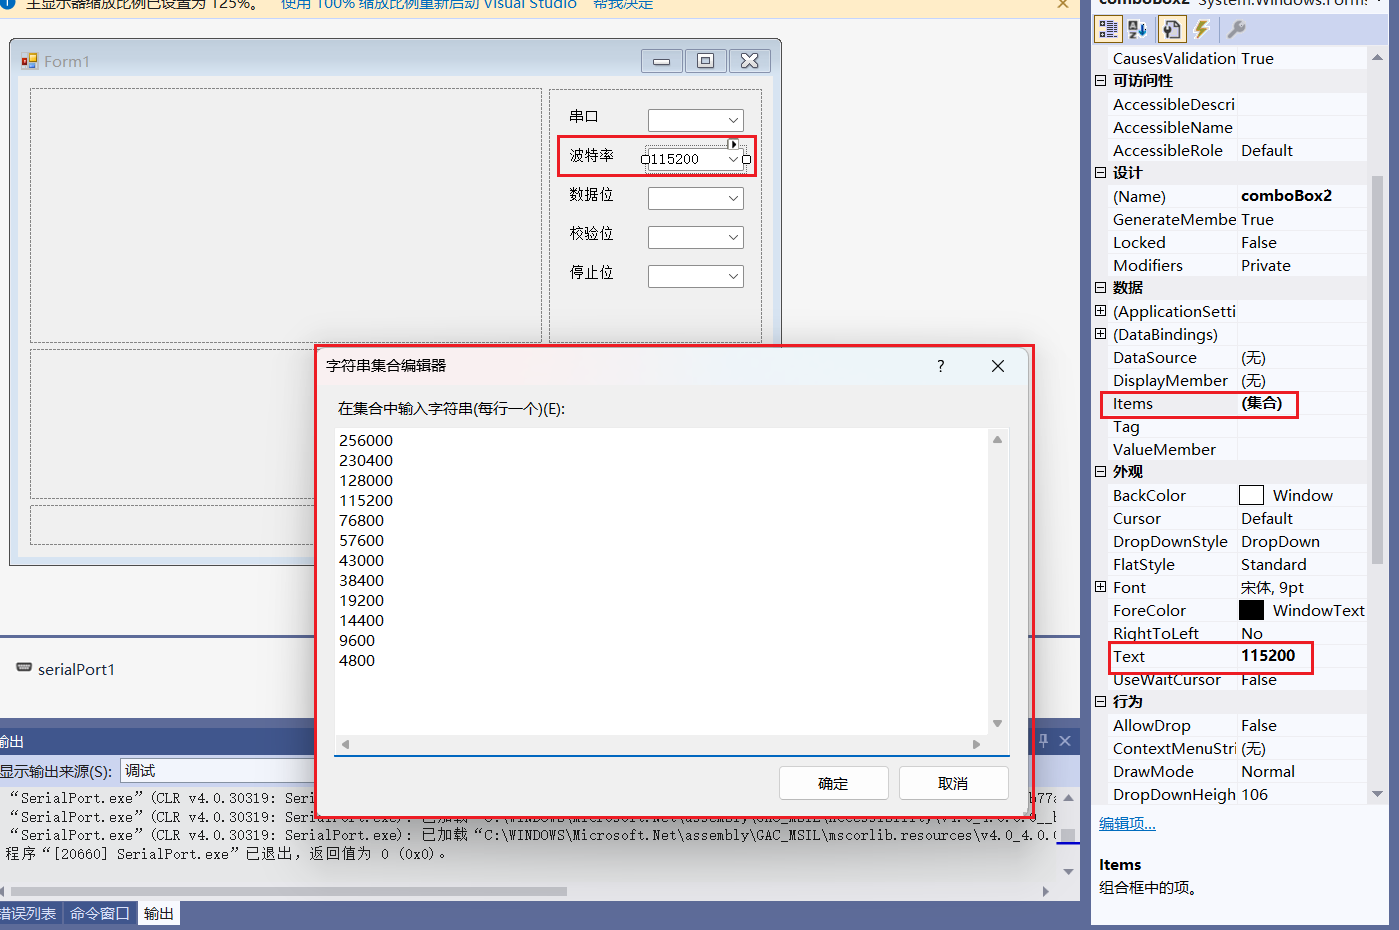Screen dimensions: 1399x930
Task: Select the DisplayMember property row
Action: (1239, 380)
